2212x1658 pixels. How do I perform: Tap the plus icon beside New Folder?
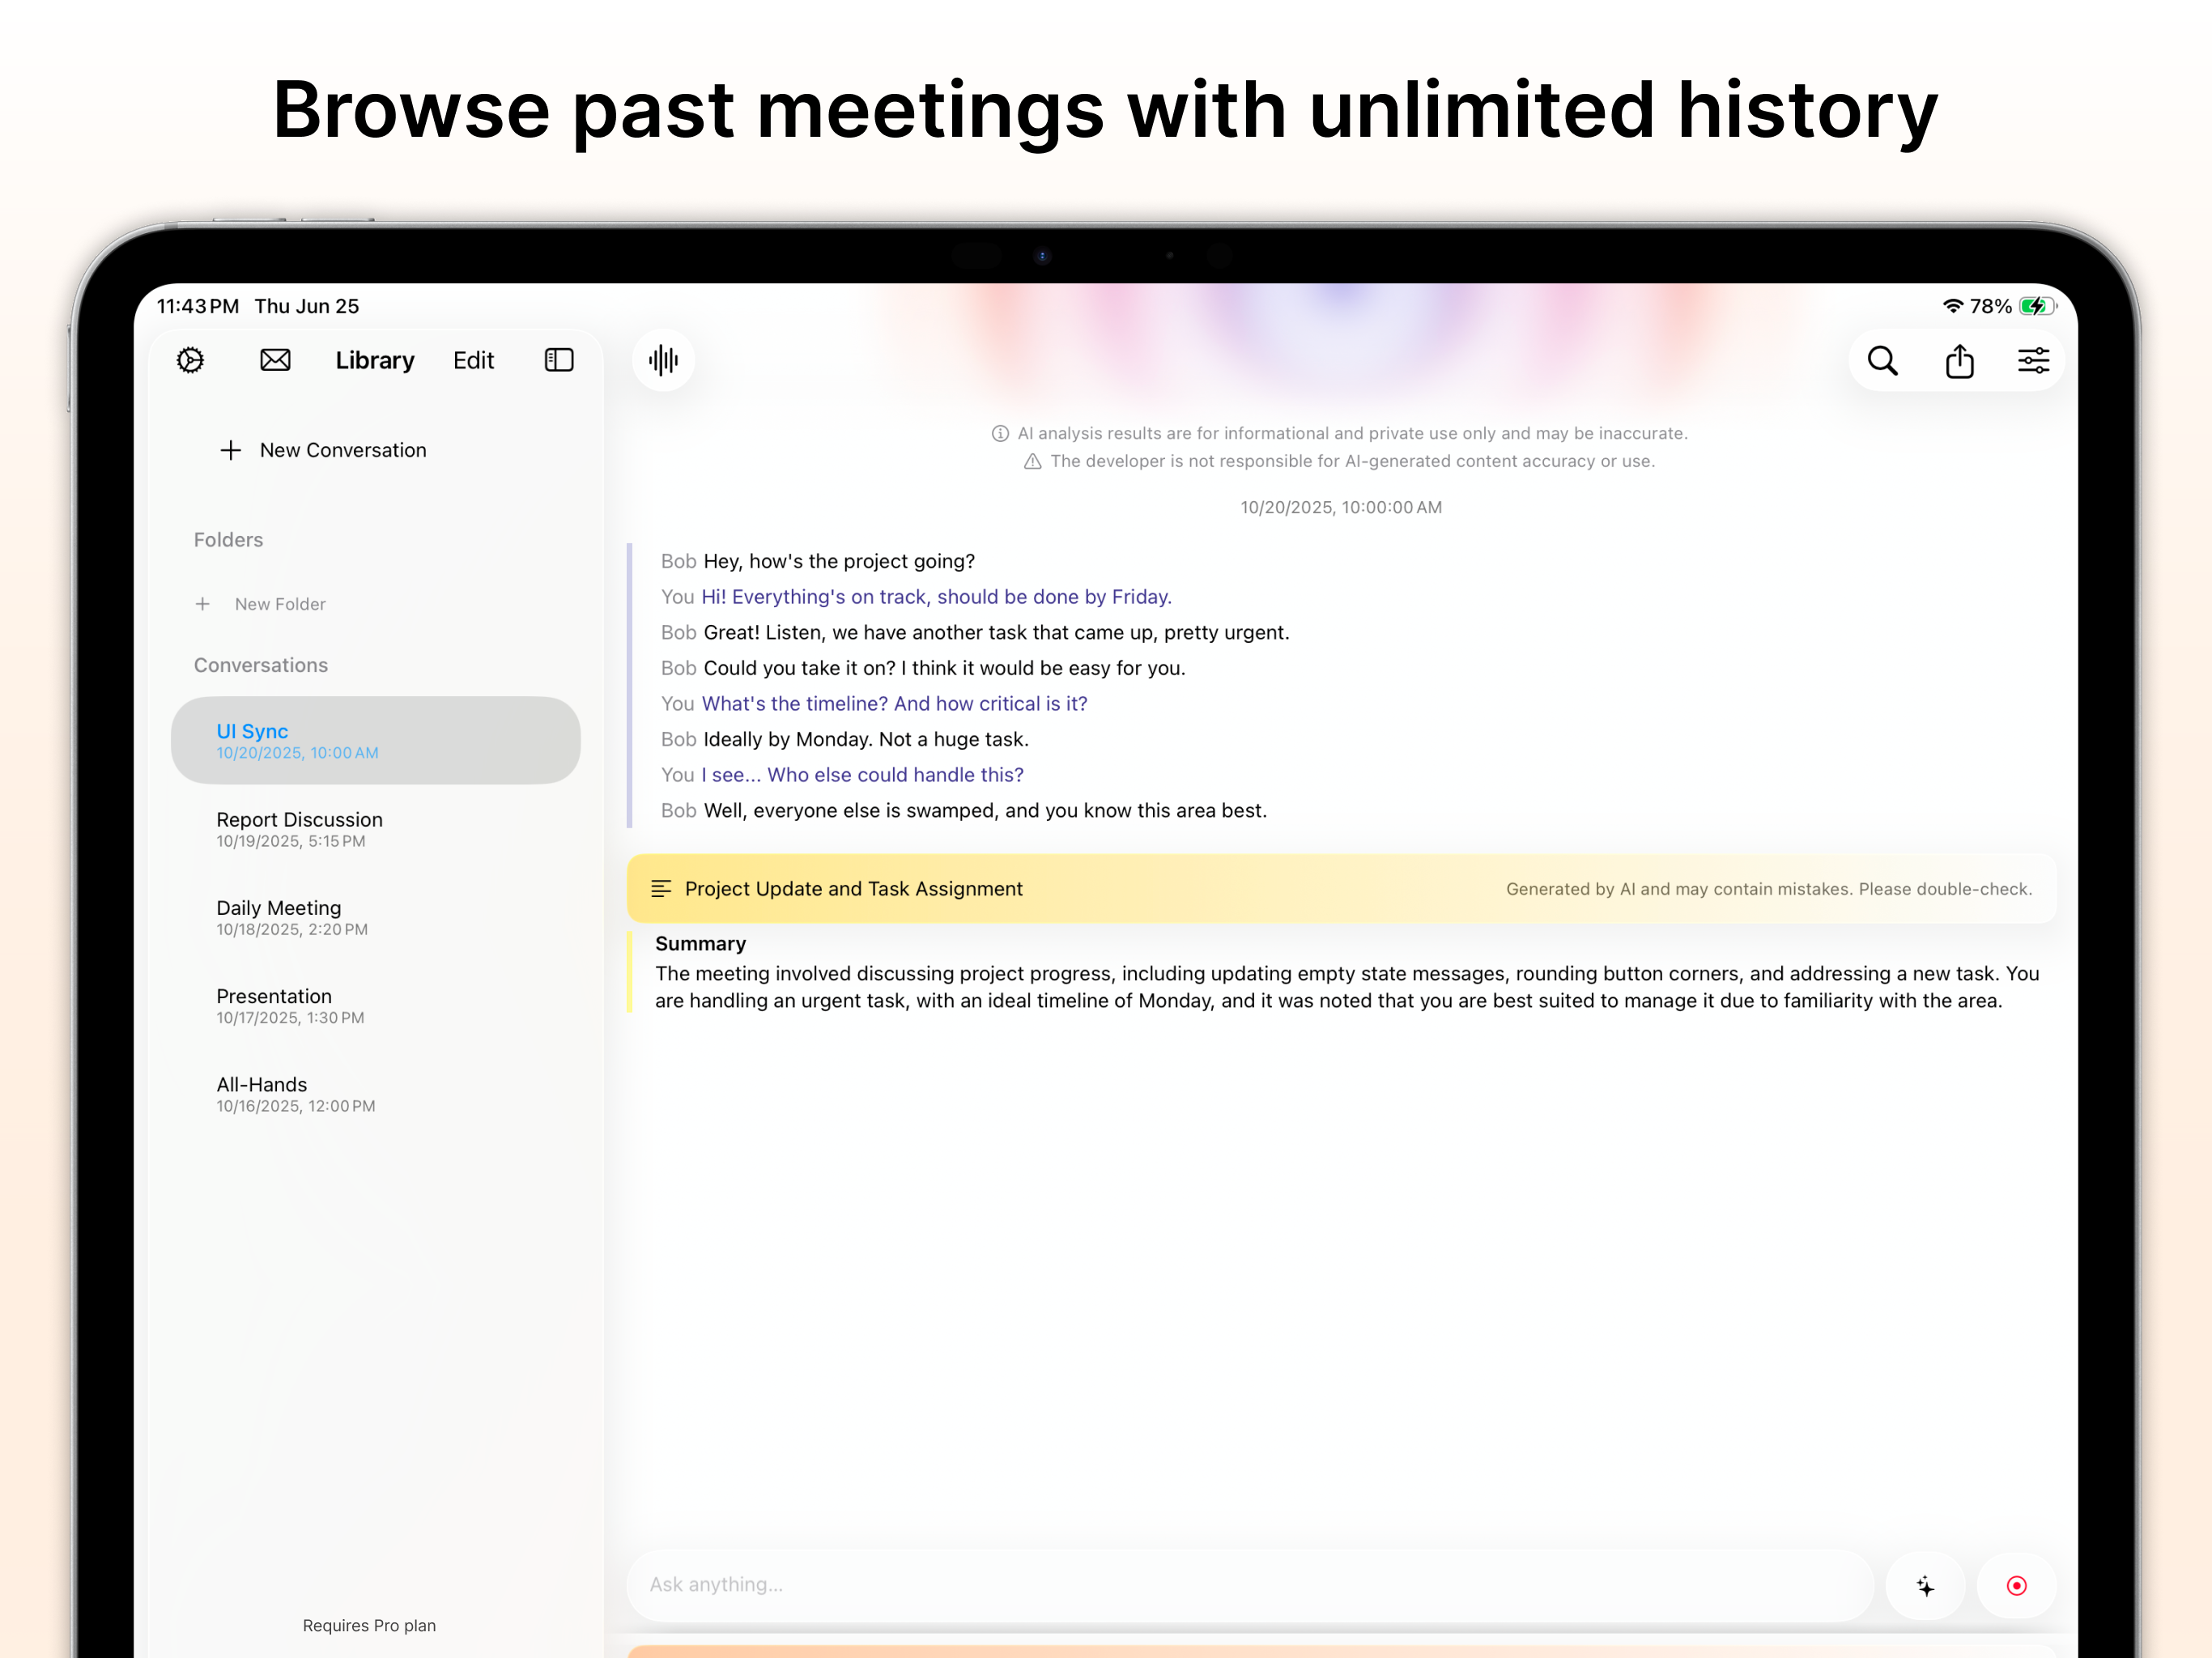pyautogui.click(x=202, y=604)
